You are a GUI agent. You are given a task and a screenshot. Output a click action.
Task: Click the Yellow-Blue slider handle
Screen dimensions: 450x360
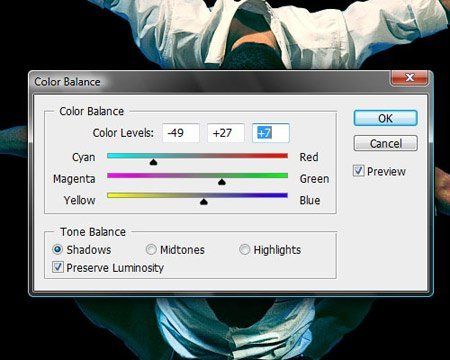204,201
